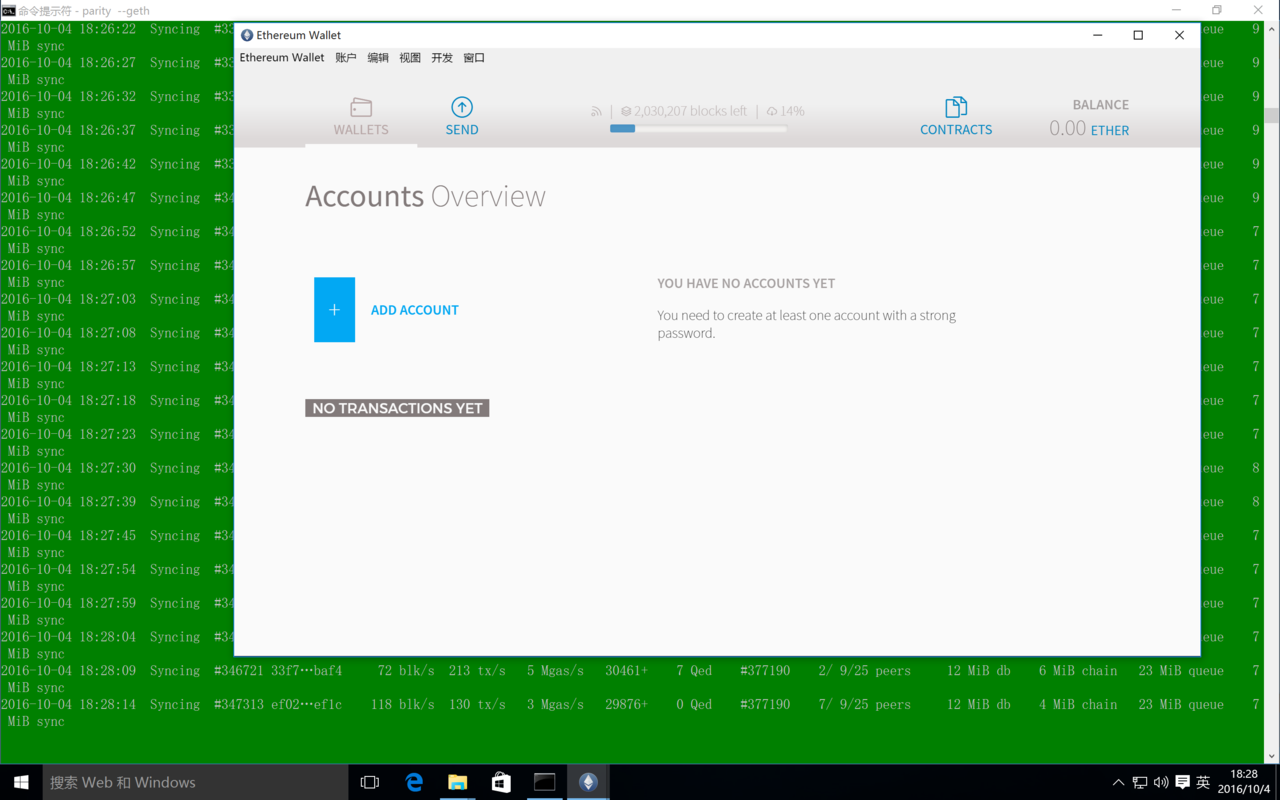Click the 'Accounts Overview' heading
The image size is (1280, 800).
[x=425, y=196]
